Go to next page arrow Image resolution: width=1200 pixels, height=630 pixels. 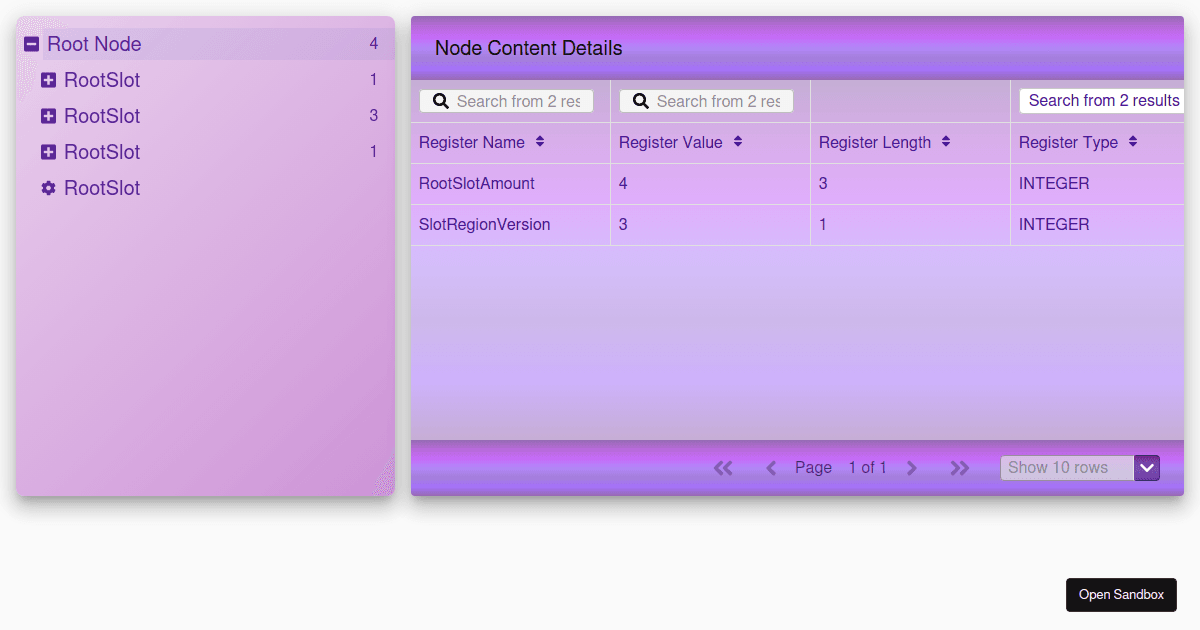pyautogui.click(x=911, y=468)
